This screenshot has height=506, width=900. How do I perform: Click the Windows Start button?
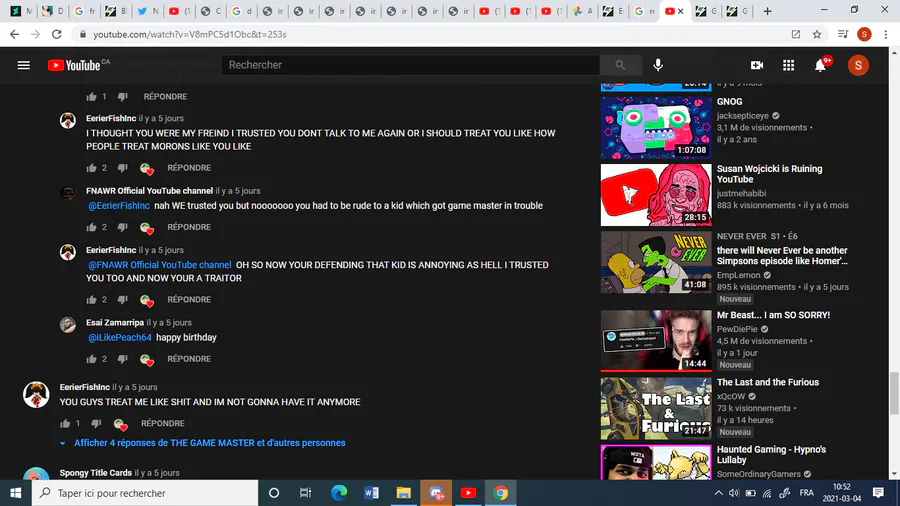15,493
